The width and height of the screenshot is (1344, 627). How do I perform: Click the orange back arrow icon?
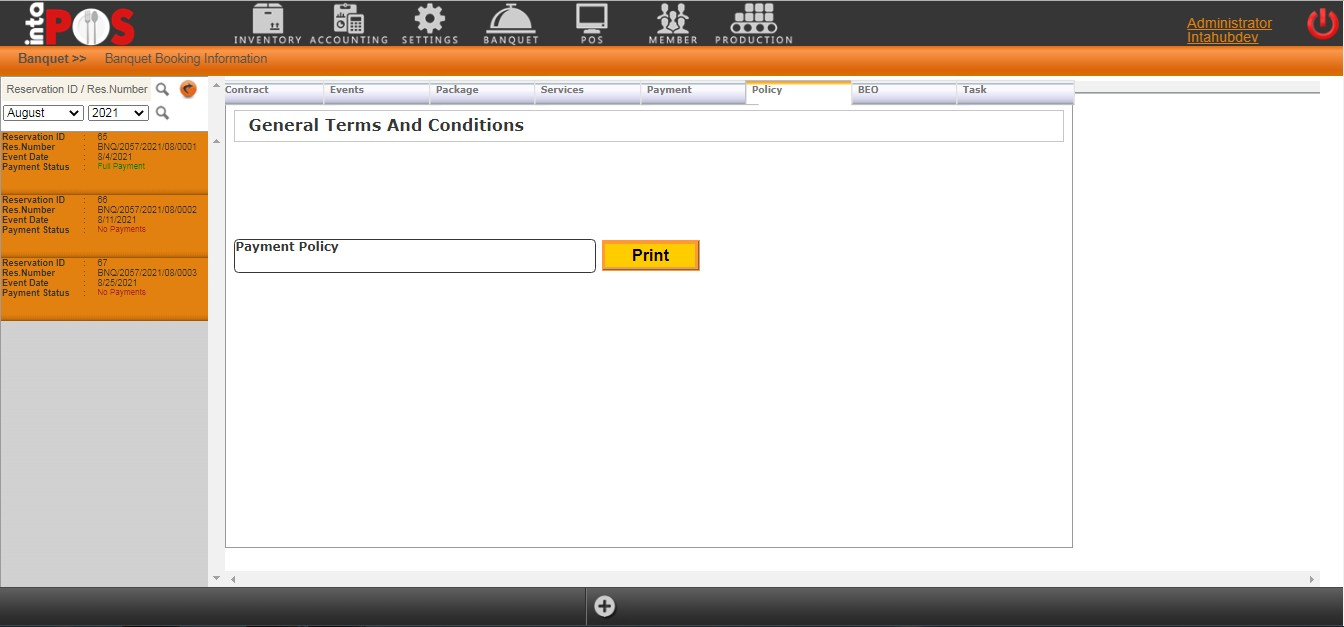click(x=188, y=89)
